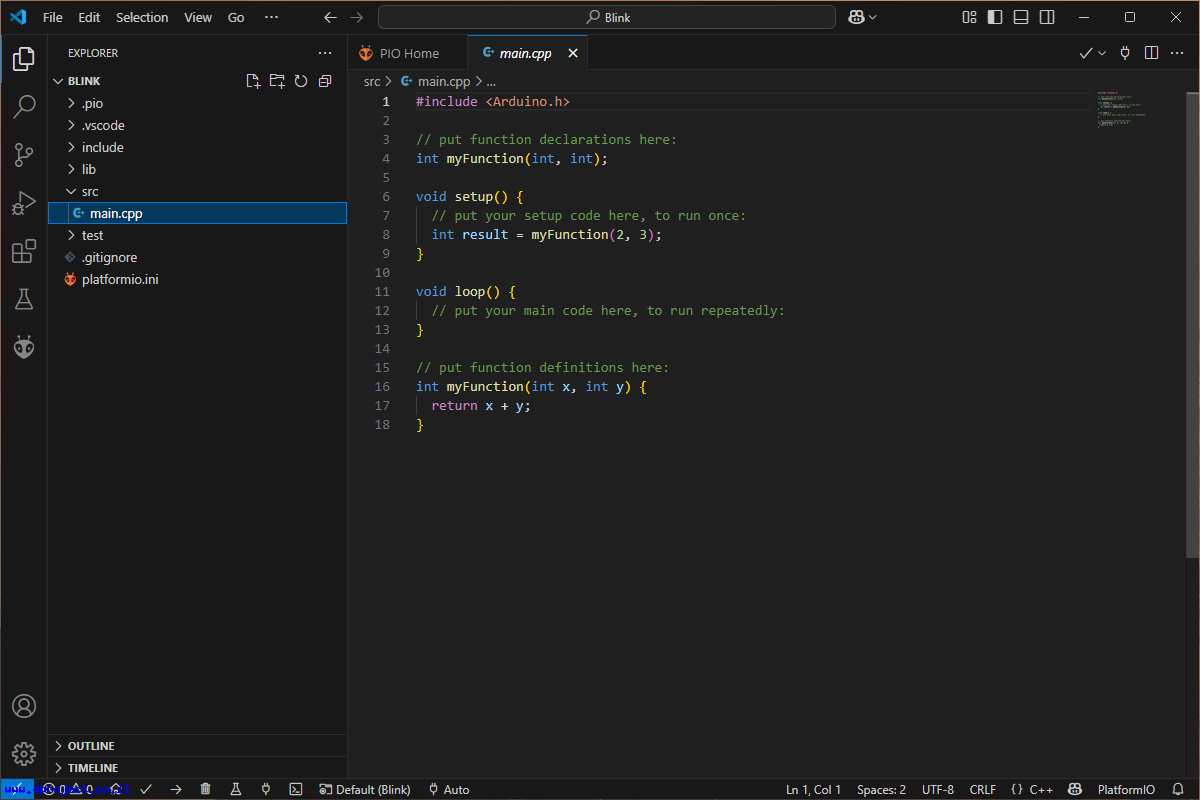
Task: Click the Build checkmark in the editor title bar
Action: (1086, 53)
